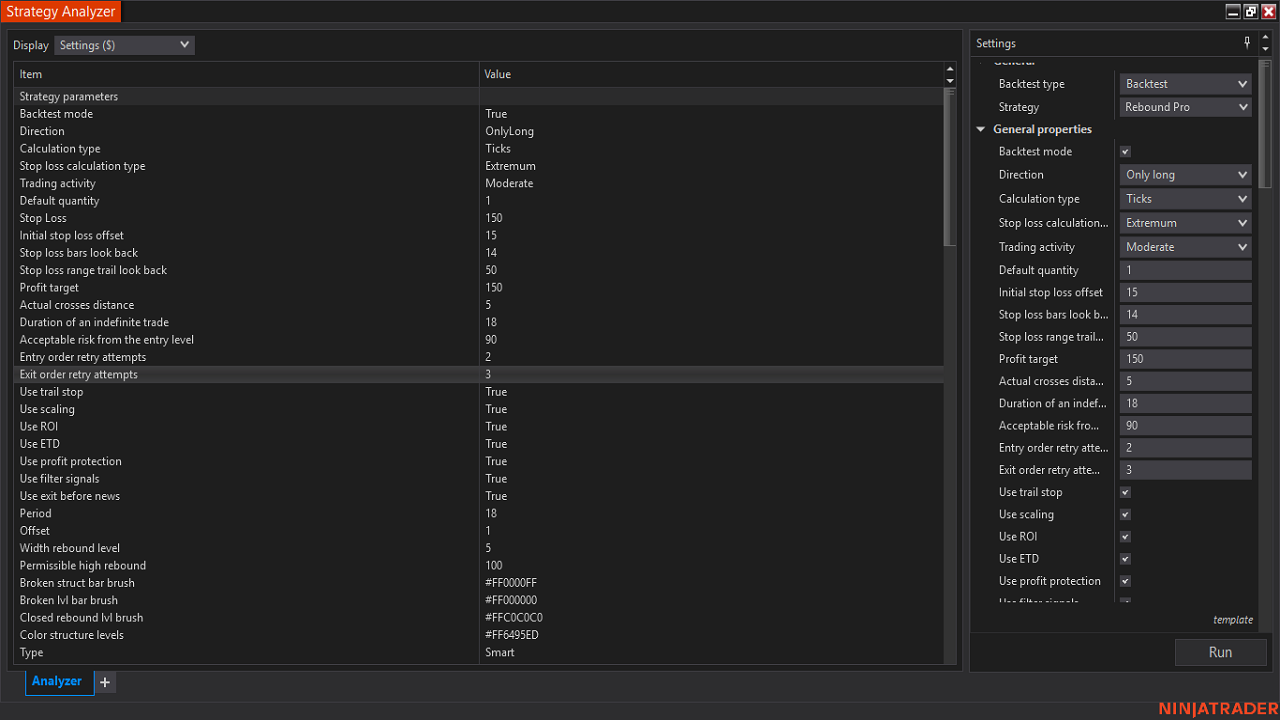Edit the Acceptable risk field value 90
Screen dimensions: 1280x720
click(1185, 426)
